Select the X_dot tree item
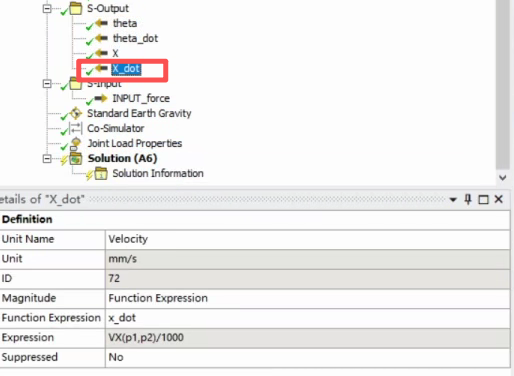This screenshot has height=376, width=514. (126, 69)
